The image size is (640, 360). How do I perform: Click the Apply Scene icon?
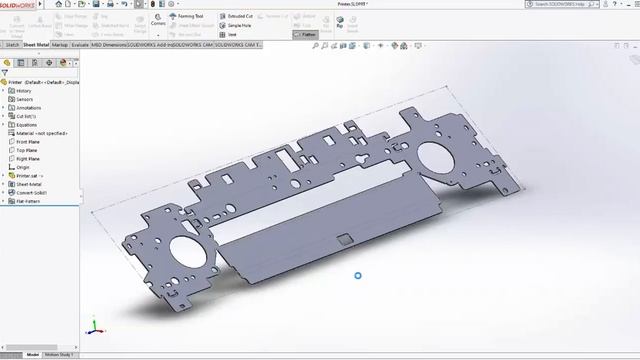(404, 46)
